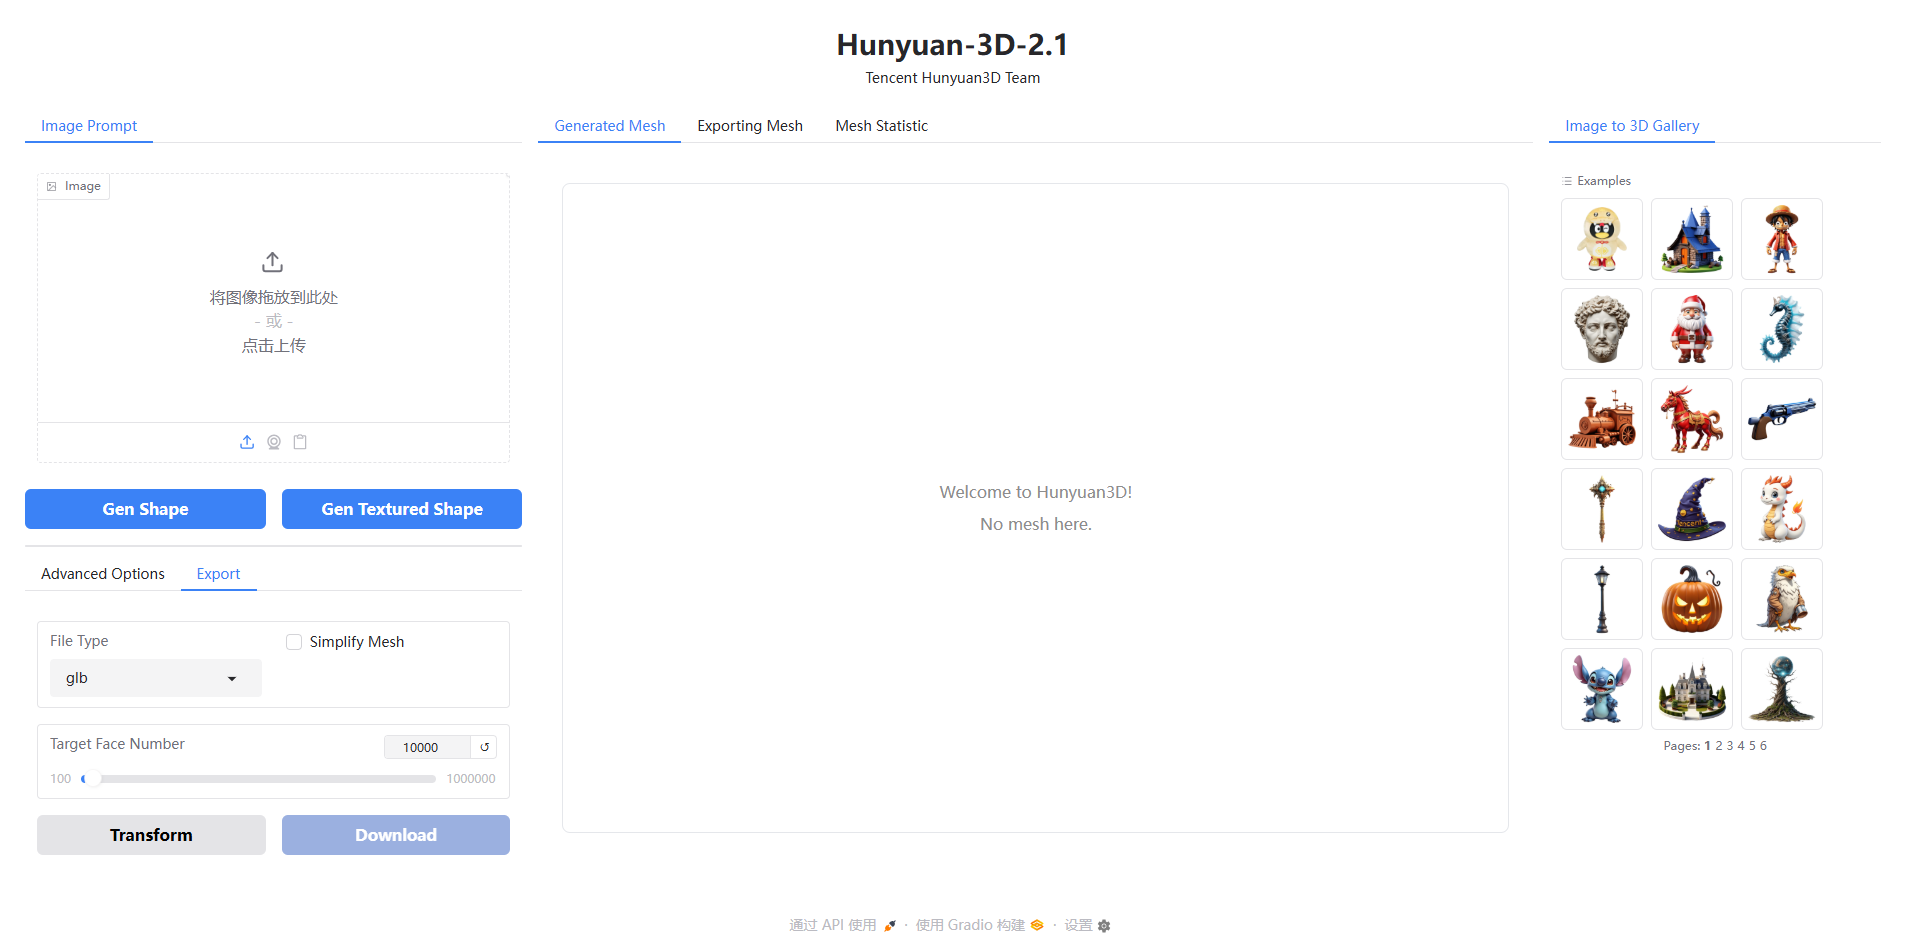Select the revolver gun example
The width and height of the screenshot is (1908, 947).
pos(1782,419)
